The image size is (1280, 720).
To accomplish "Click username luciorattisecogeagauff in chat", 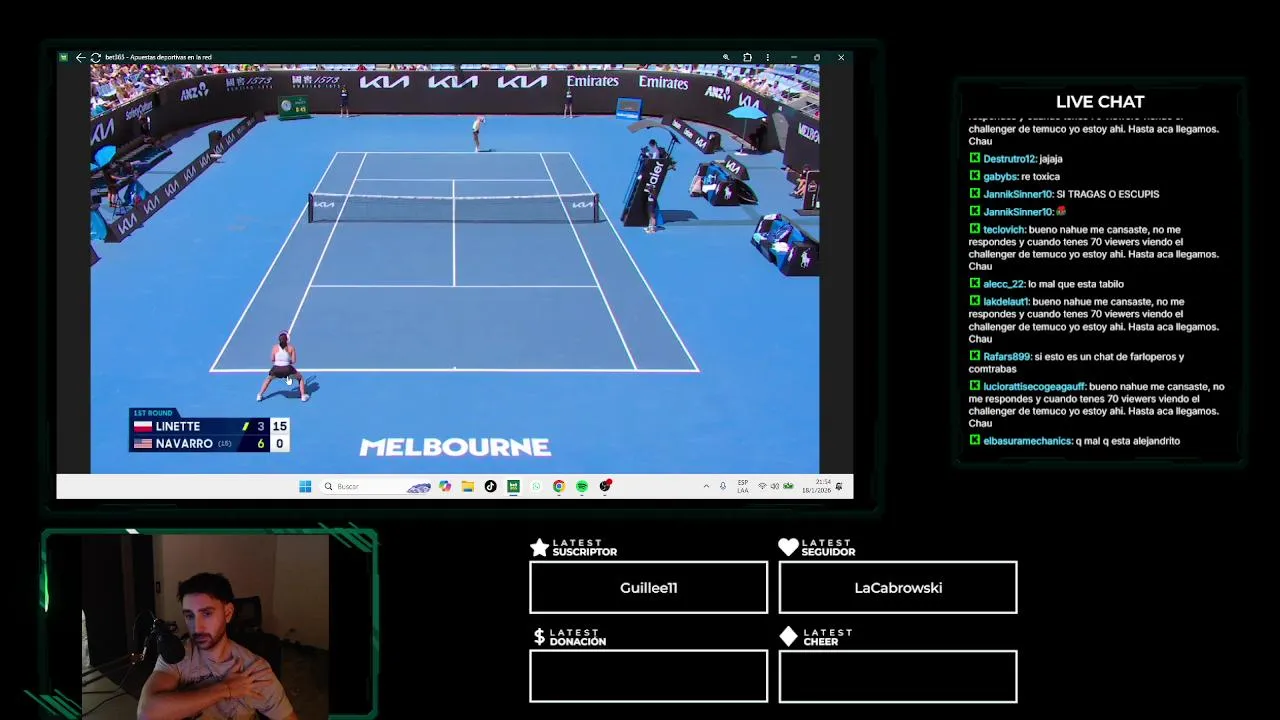I will (x=1034, y=387).
